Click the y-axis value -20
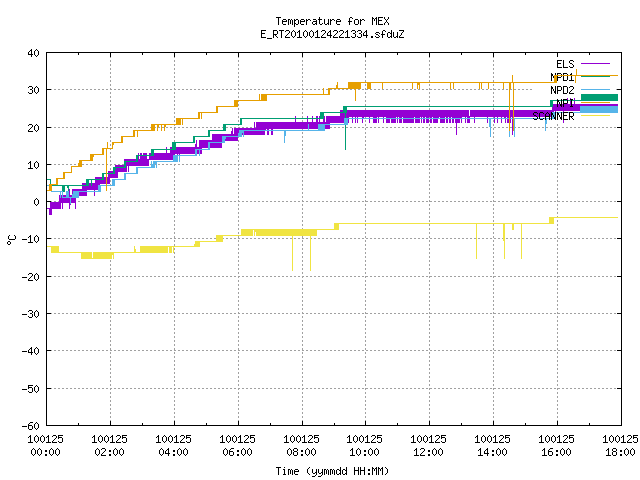Screen dimensions: 640x480 click(x=31, y=277)
